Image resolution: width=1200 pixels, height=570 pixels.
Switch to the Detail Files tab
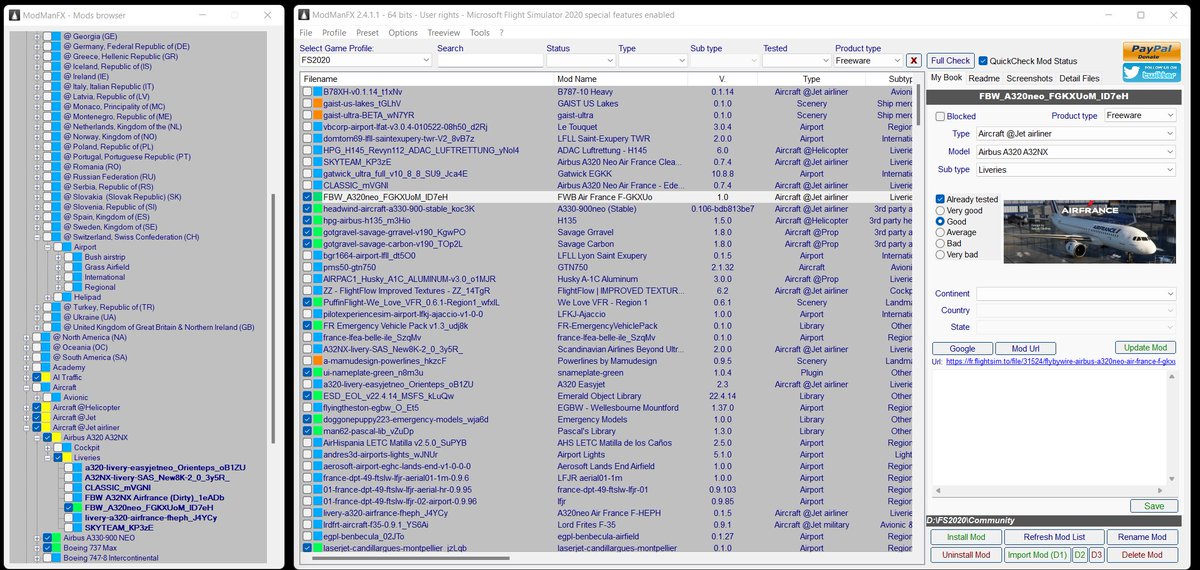[x=1079, y=78]
